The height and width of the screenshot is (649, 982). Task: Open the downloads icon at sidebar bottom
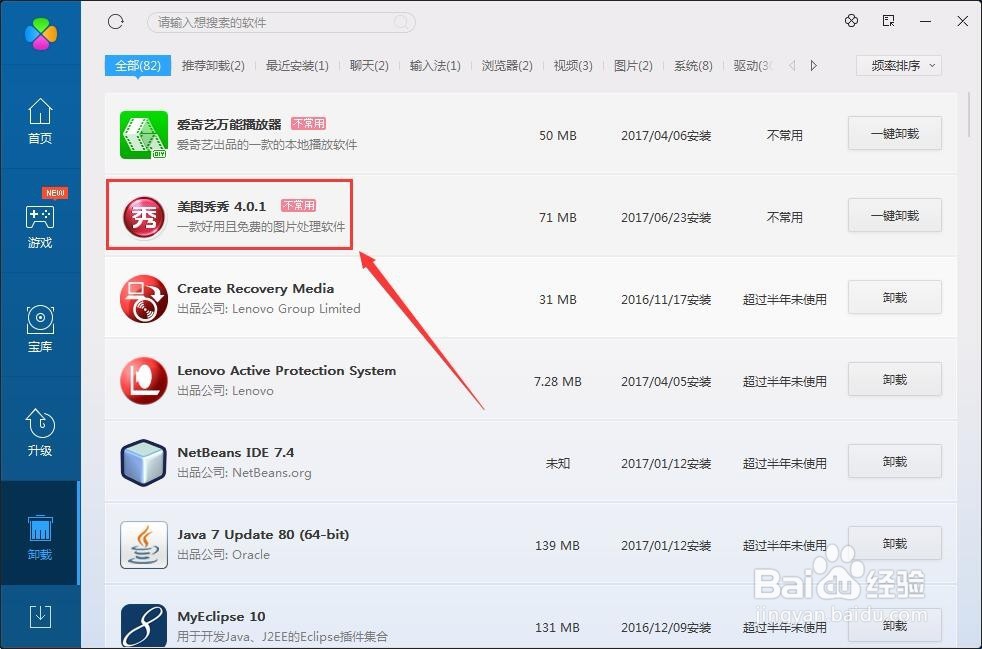tap(40, 616)
